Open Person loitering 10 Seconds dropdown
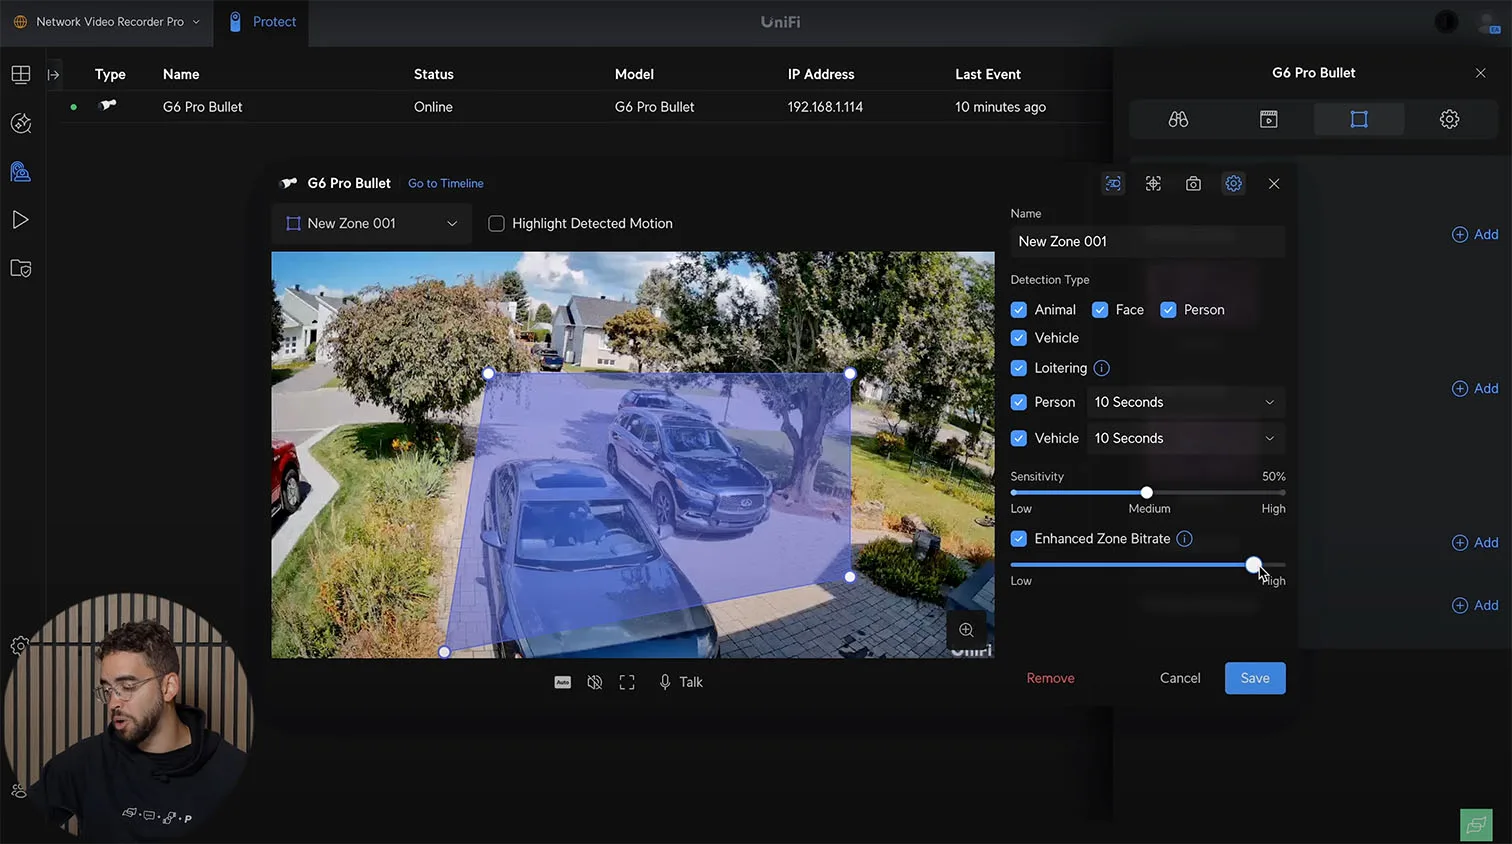 click(x=1185, y=402)
